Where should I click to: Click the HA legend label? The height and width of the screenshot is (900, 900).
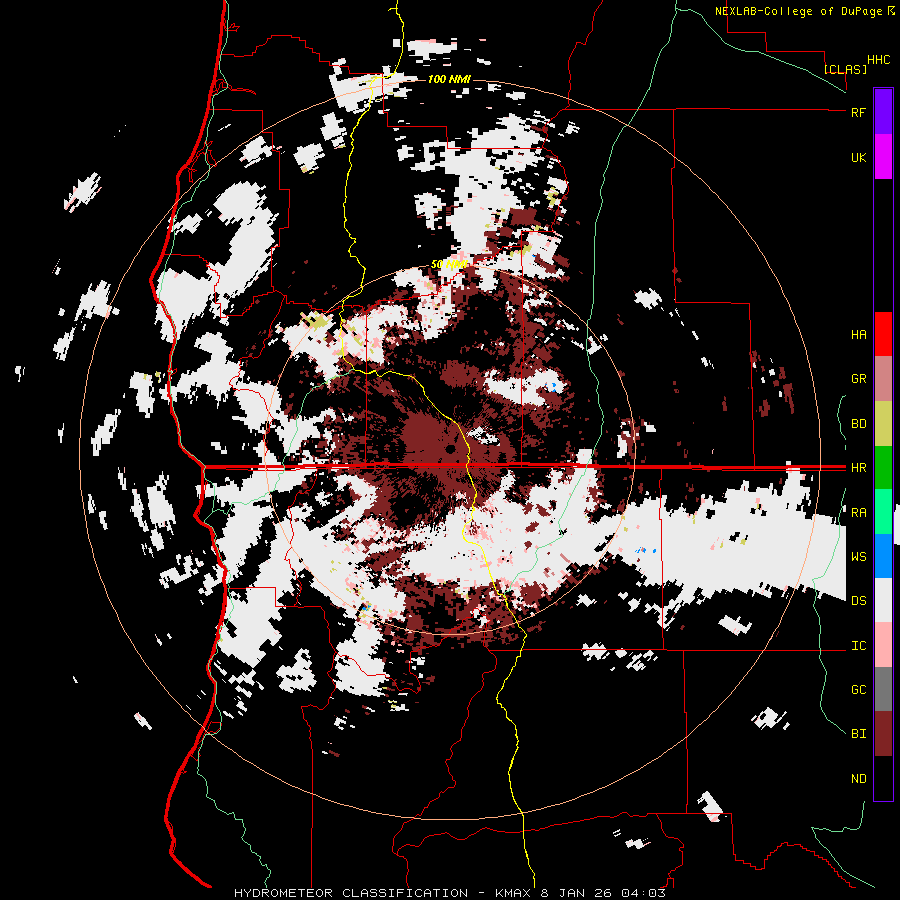pyautogui.click(x=858, y=335)
